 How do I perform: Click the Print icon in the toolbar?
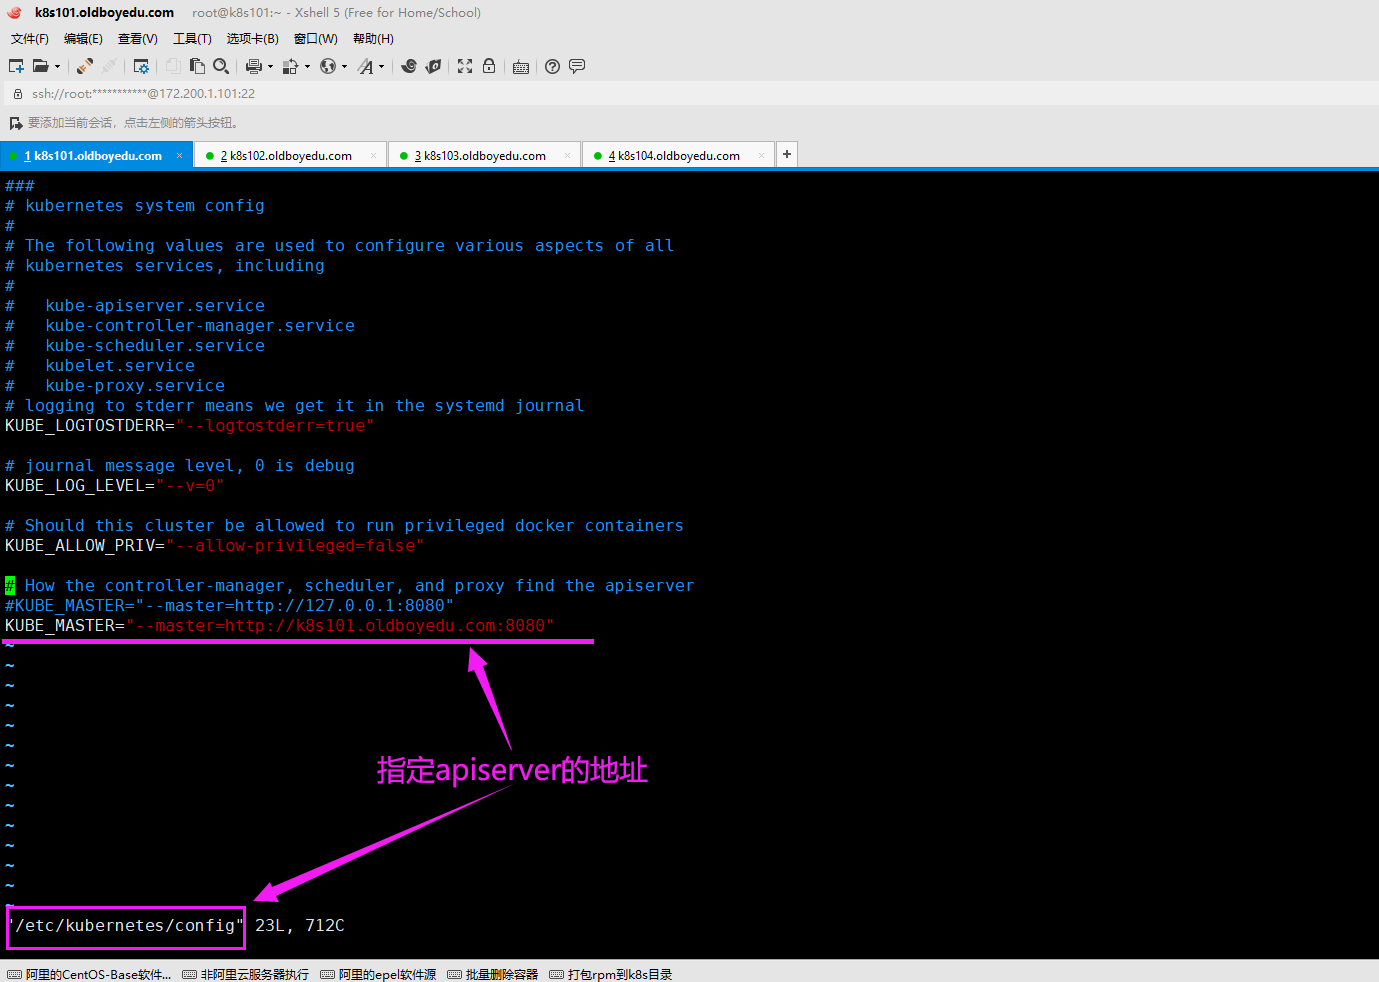click(252, 66)
